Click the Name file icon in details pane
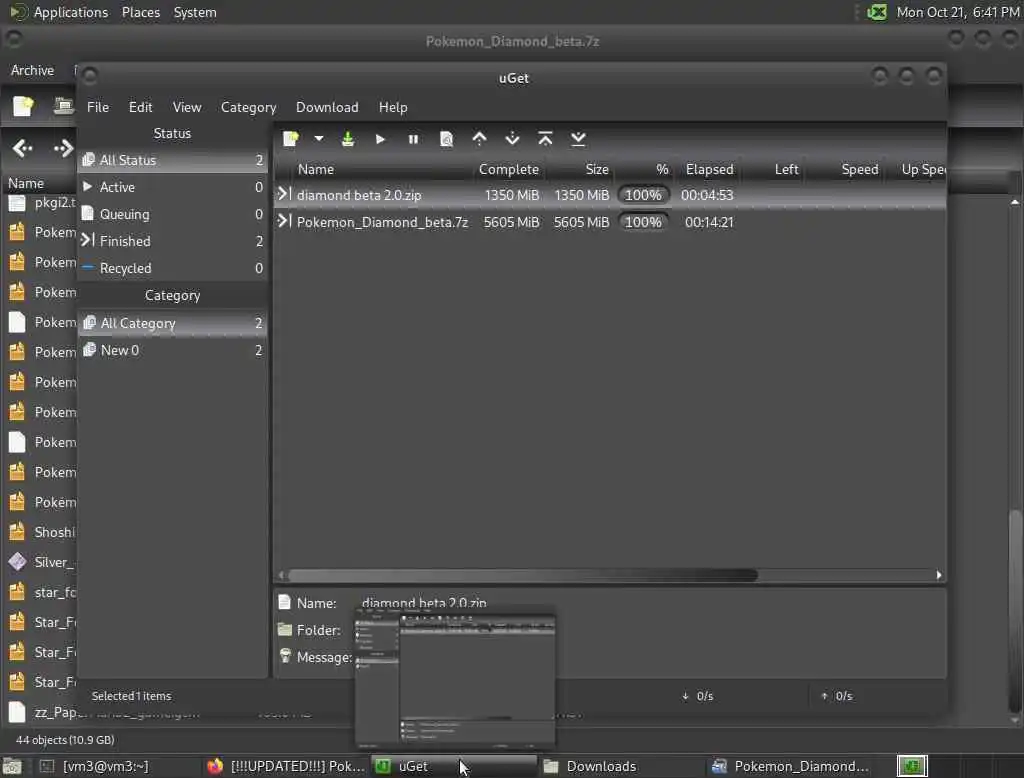 (x=284, y=602)
